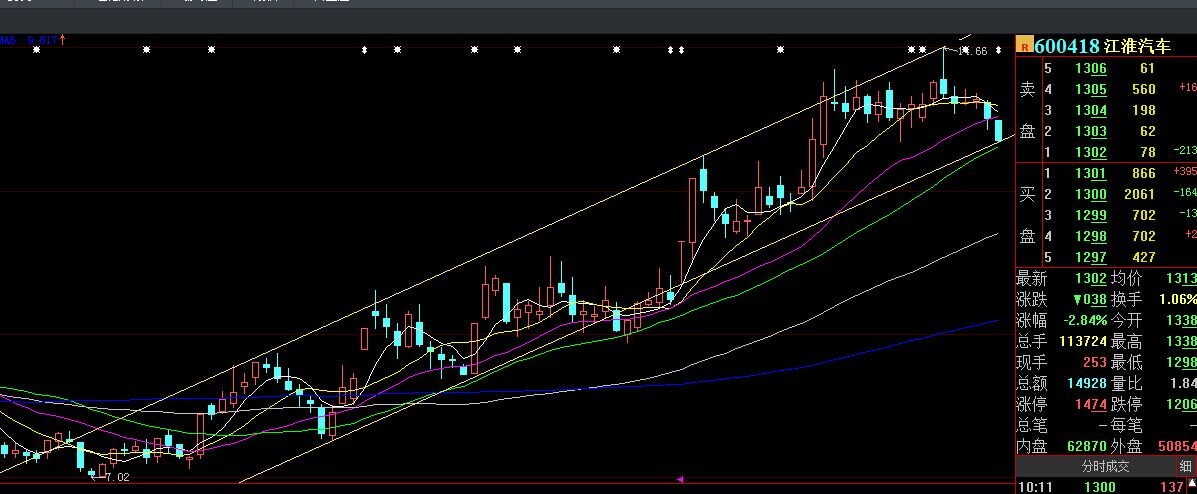Click the MA5 indicator label
This screenshot has height=494, width=1197.
coord(7,40)
